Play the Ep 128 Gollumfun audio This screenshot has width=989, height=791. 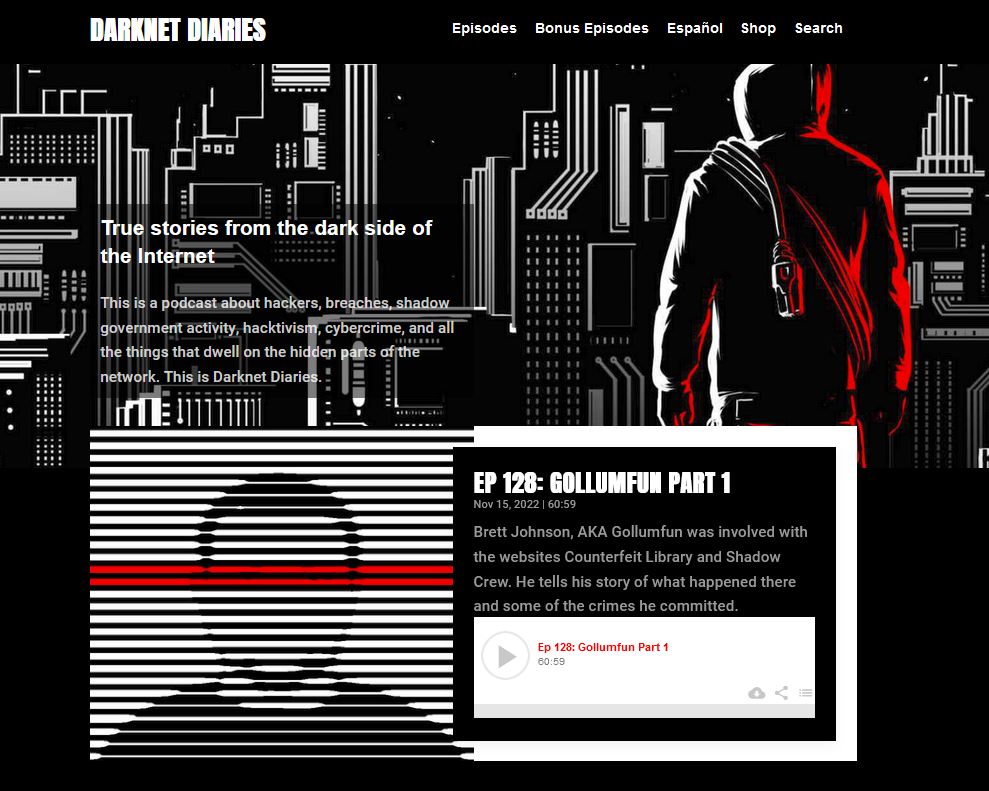click(505, 655)
